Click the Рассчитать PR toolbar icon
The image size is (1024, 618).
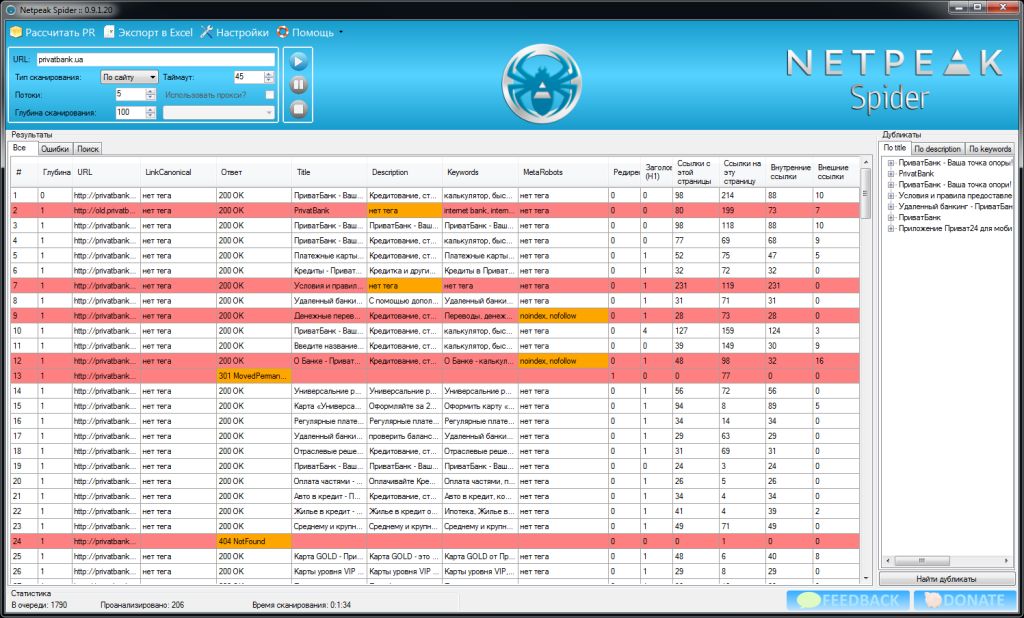click(15, 32)
